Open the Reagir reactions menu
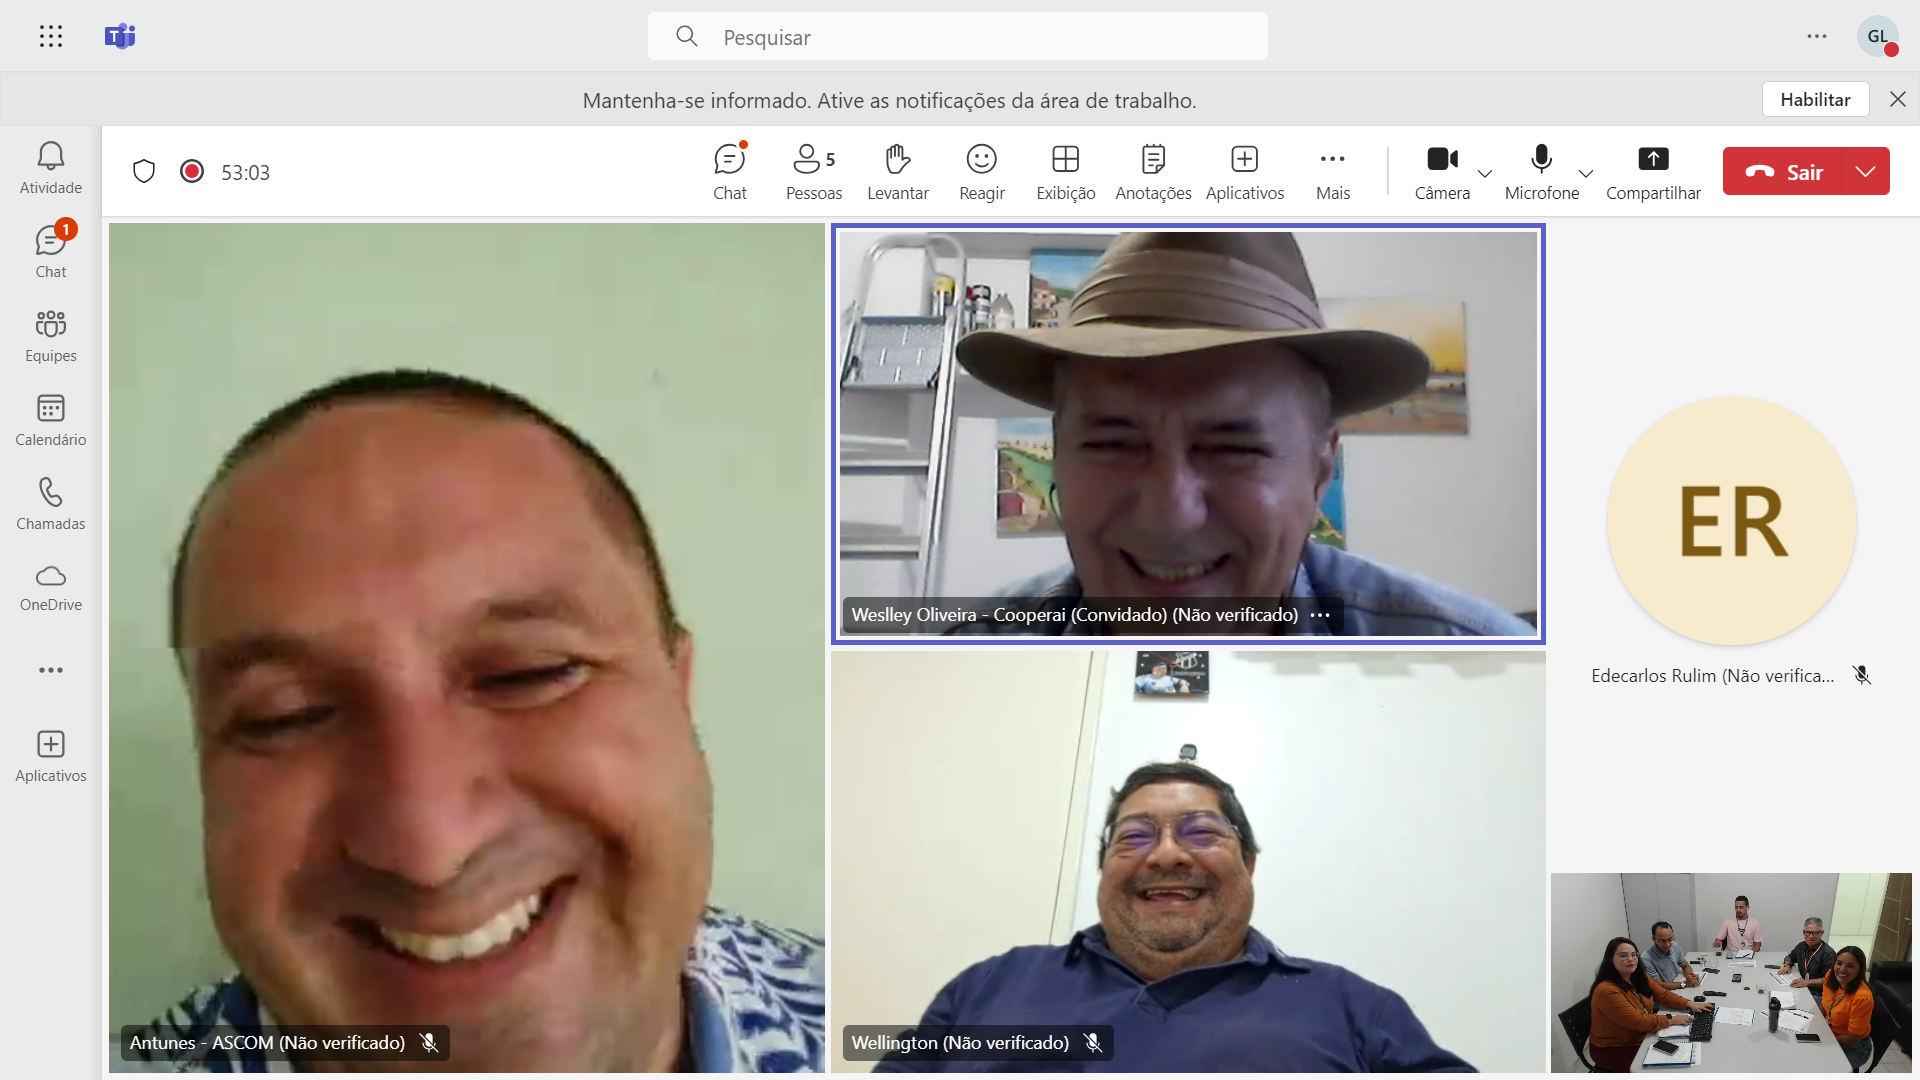This screenshot has height=1080, width=1920. click(x=982, y=172)
